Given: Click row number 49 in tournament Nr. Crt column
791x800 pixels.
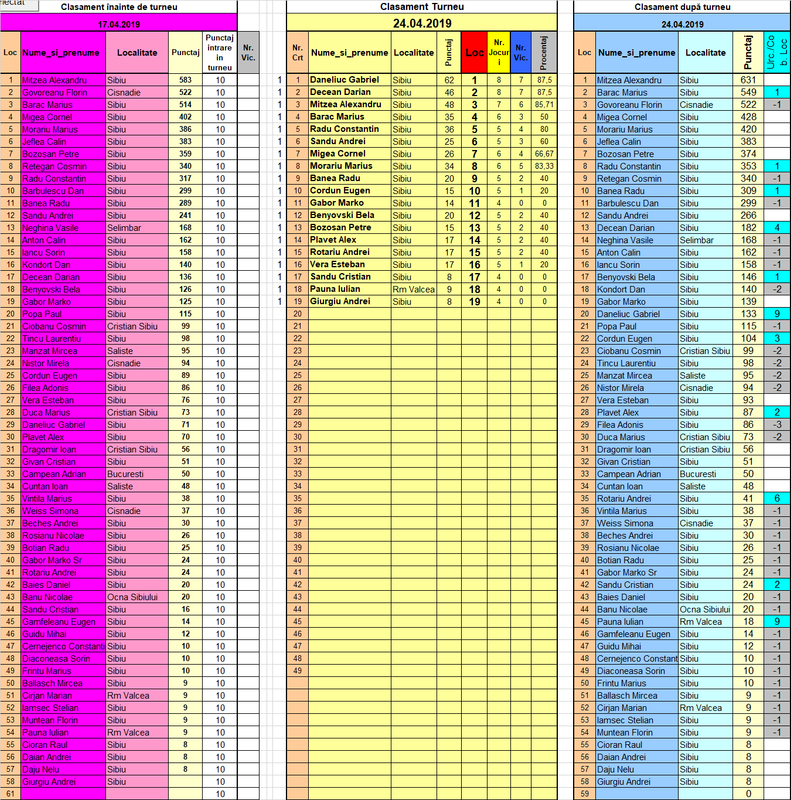Looking at the screenshot, I should click(x=298, y=671).
